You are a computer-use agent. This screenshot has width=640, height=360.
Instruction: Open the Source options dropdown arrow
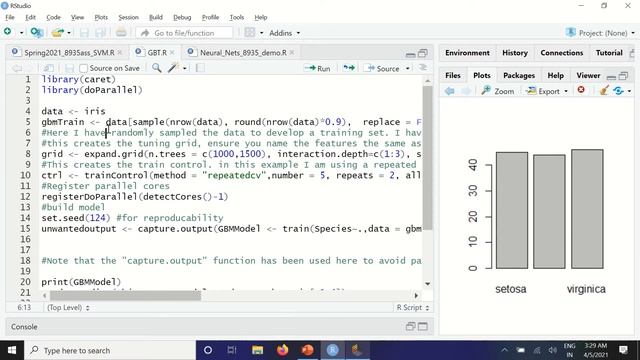[408, 68]
